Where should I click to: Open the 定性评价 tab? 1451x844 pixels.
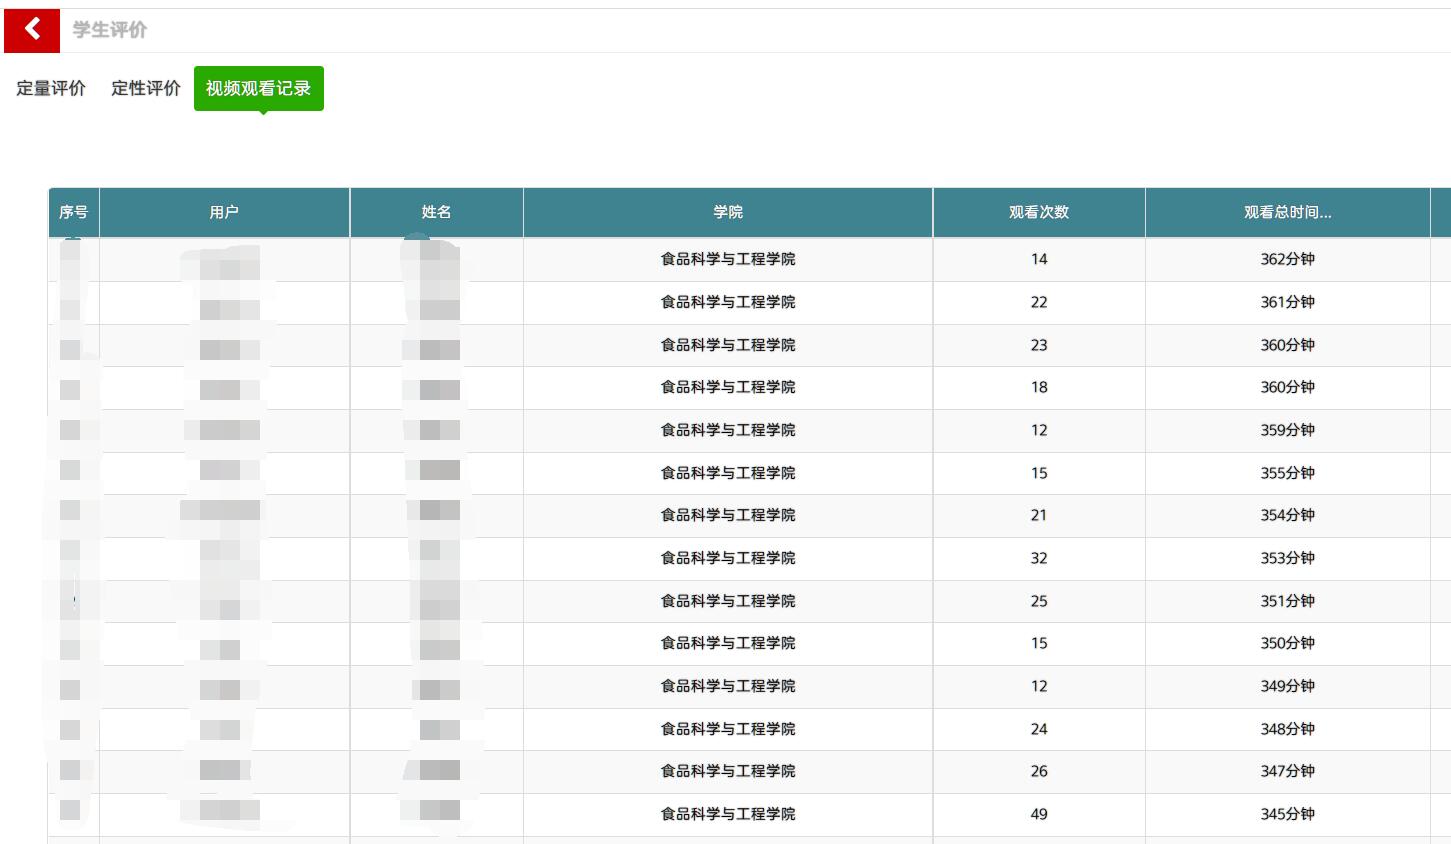[146, 88]
